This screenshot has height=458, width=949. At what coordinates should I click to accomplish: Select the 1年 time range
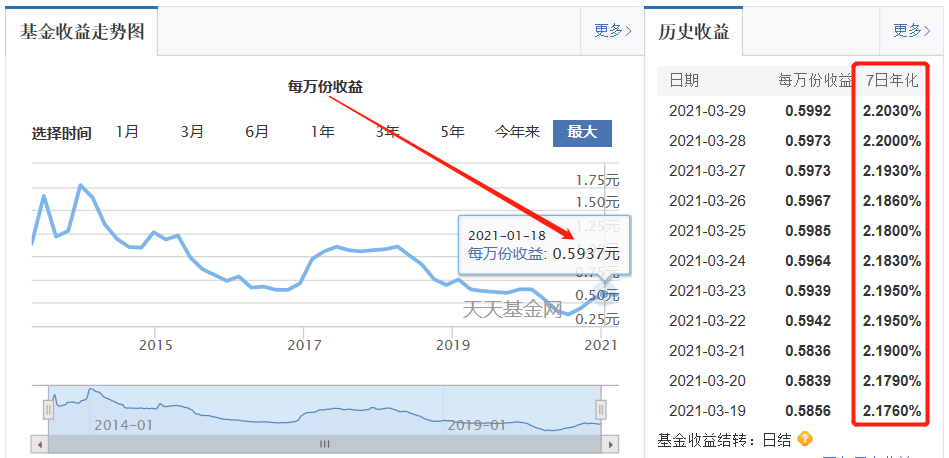pyautogui.click(x=323, y=132)
